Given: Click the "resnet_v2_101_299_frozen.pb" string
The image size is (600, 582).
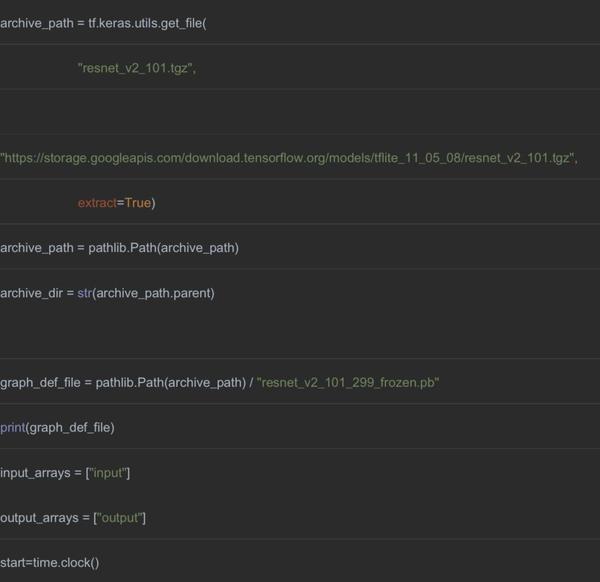Looking at the screenshot, I should click(x=348, y=383).
